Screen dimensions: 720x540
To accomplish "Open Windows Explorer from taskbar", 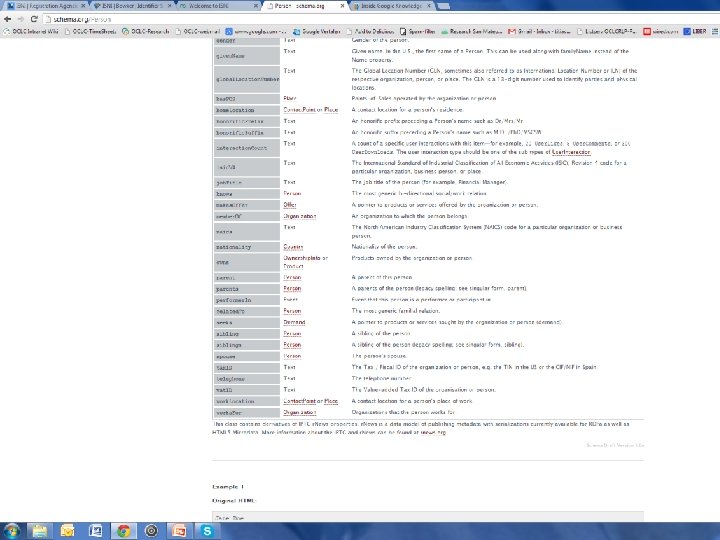I will 39,531.
